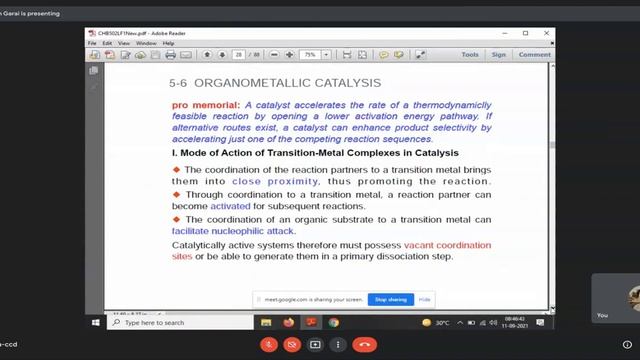The width and height of the screenshot is (640, 360).
Task: Click the Save file icon in toolbar
Action: 156,55
